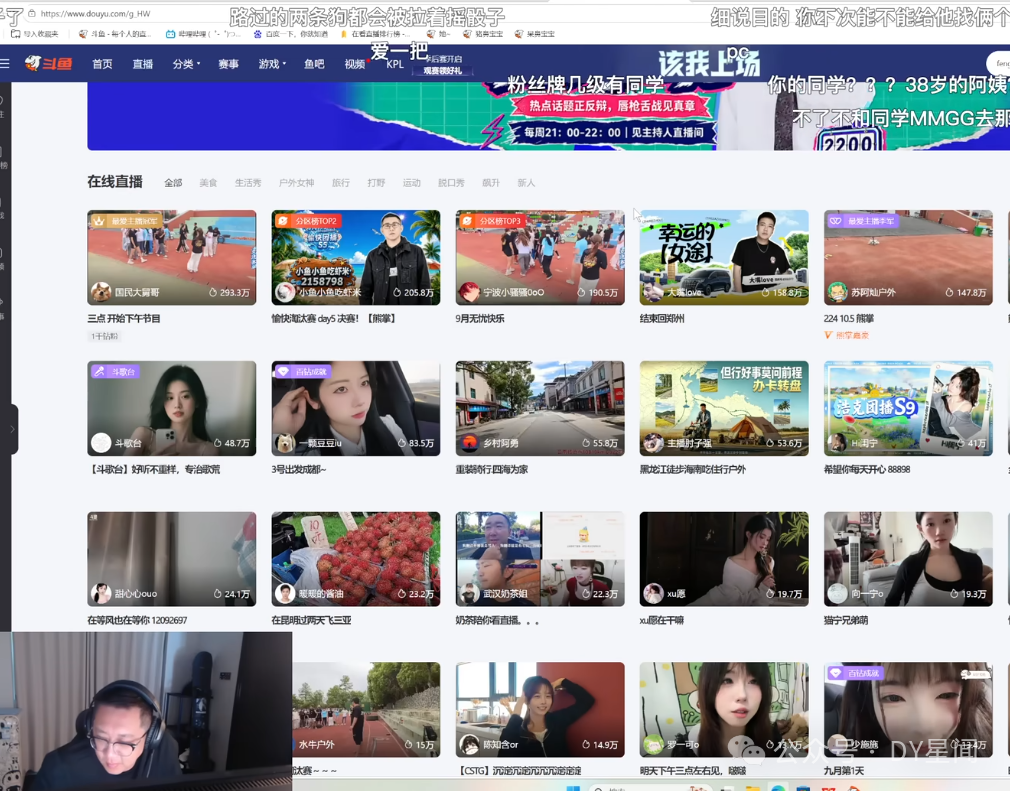Expand the 分类 dropdown in navigation

(186, 64)
